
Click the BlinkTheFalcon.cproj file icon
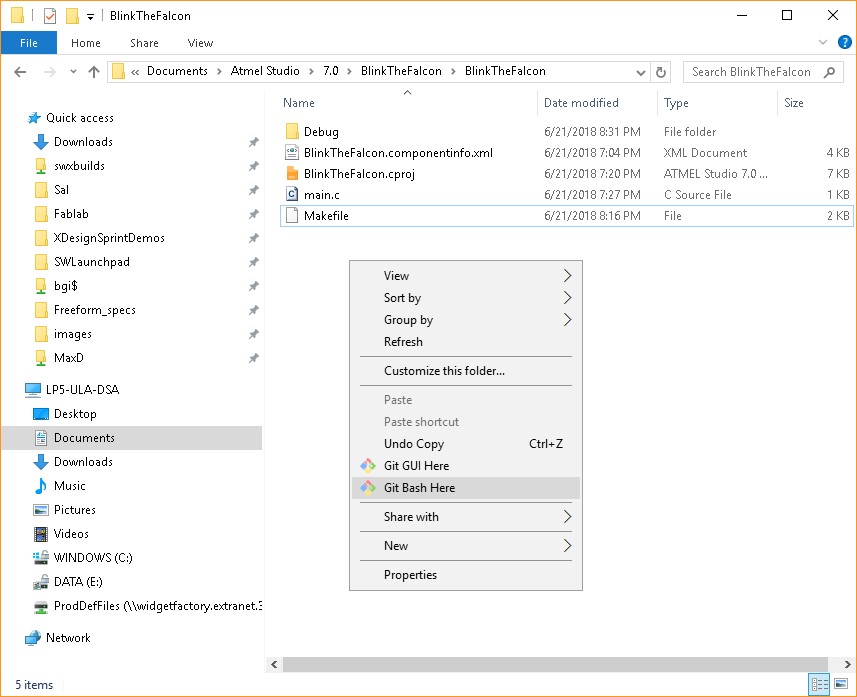tap(292, 173)
